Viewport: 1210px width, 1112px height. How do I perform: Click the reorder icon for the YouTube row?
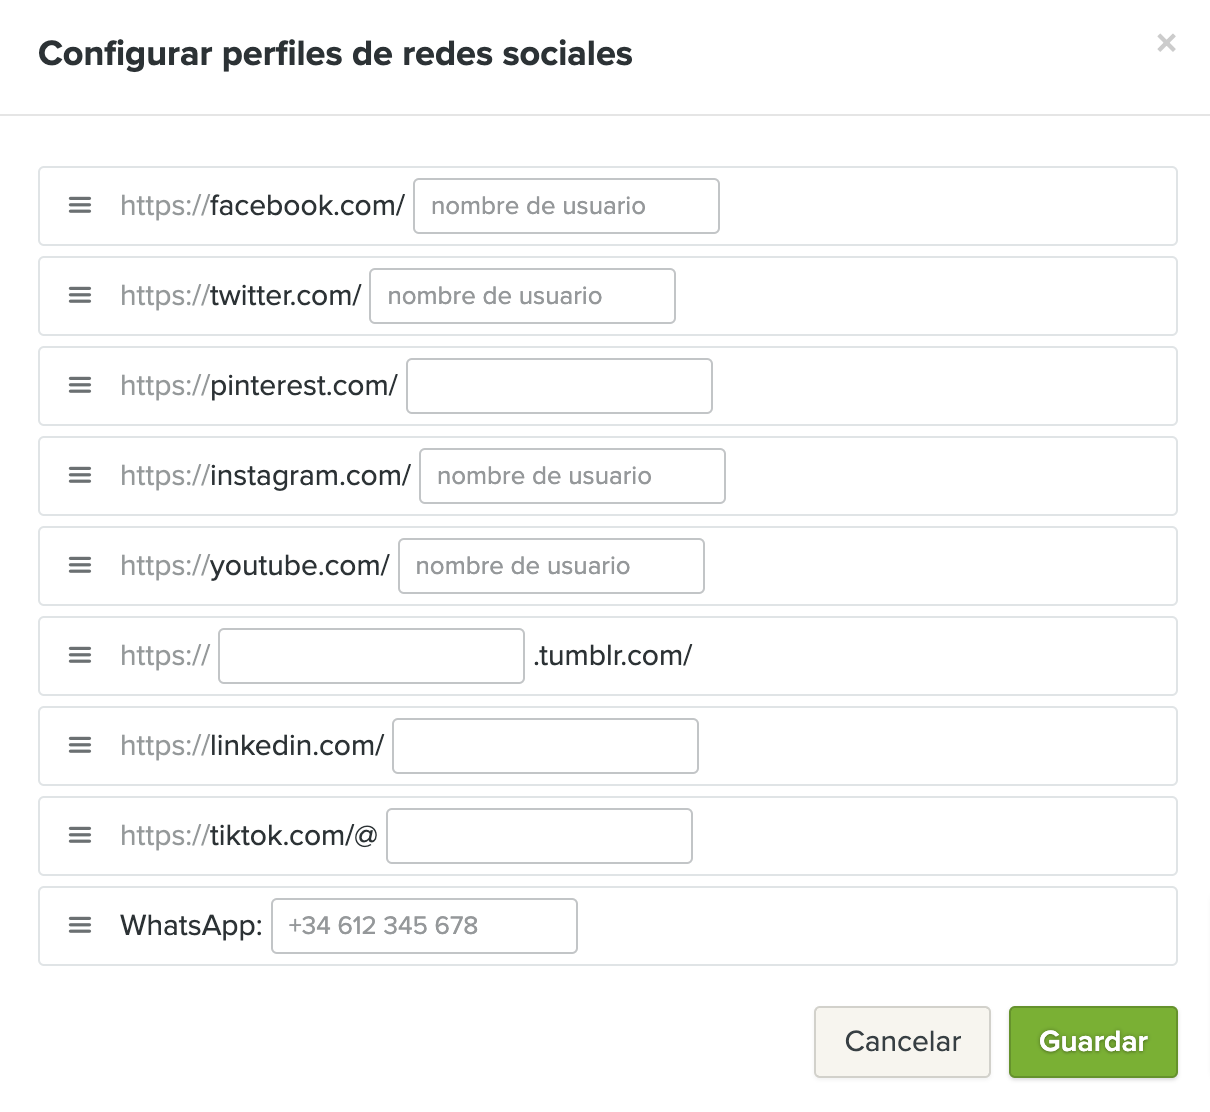coord(80,566)
